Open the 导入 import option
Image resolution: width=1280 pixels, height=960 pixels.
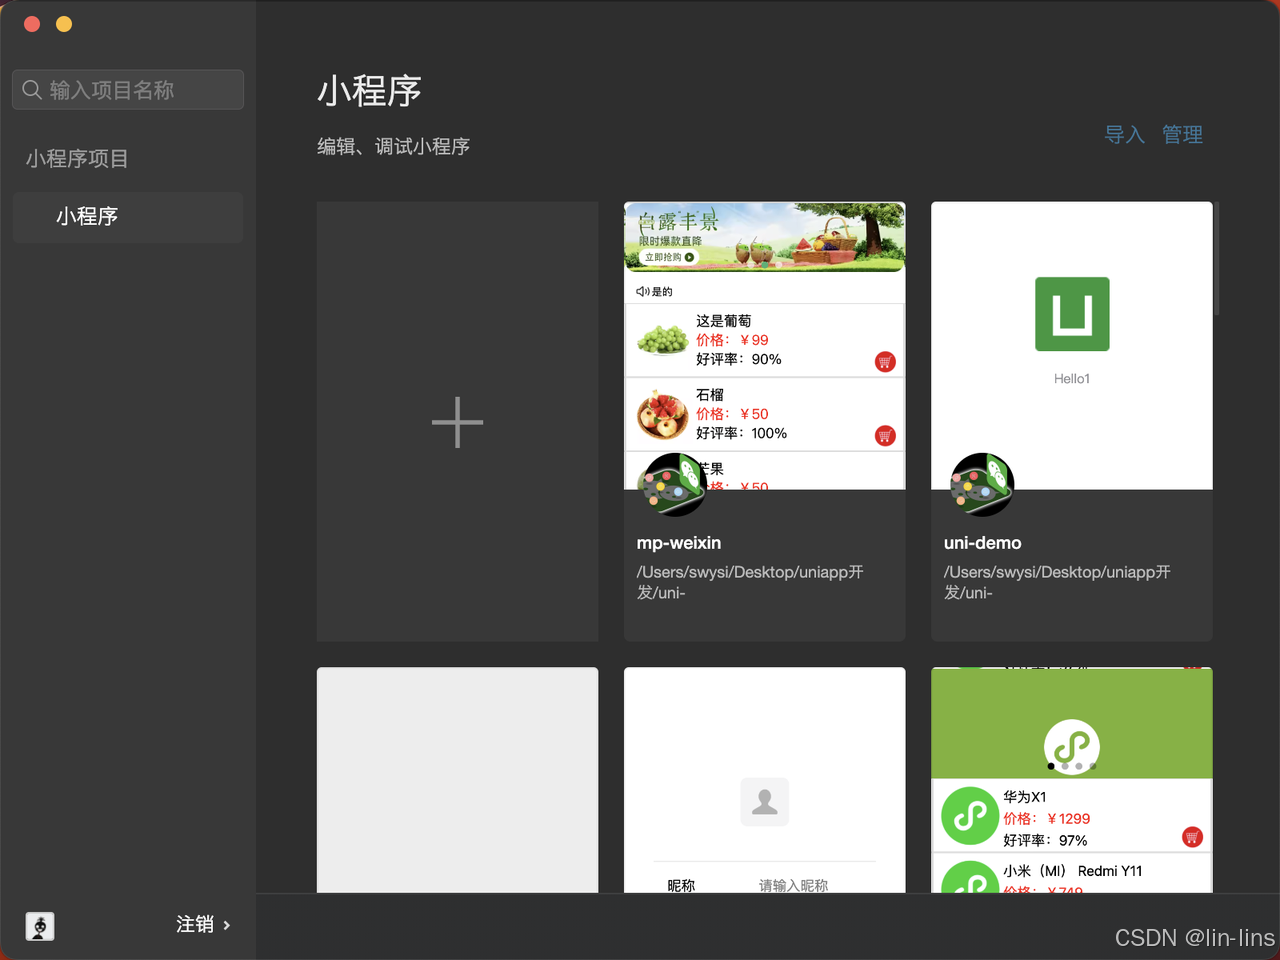tap(1124, 134)
